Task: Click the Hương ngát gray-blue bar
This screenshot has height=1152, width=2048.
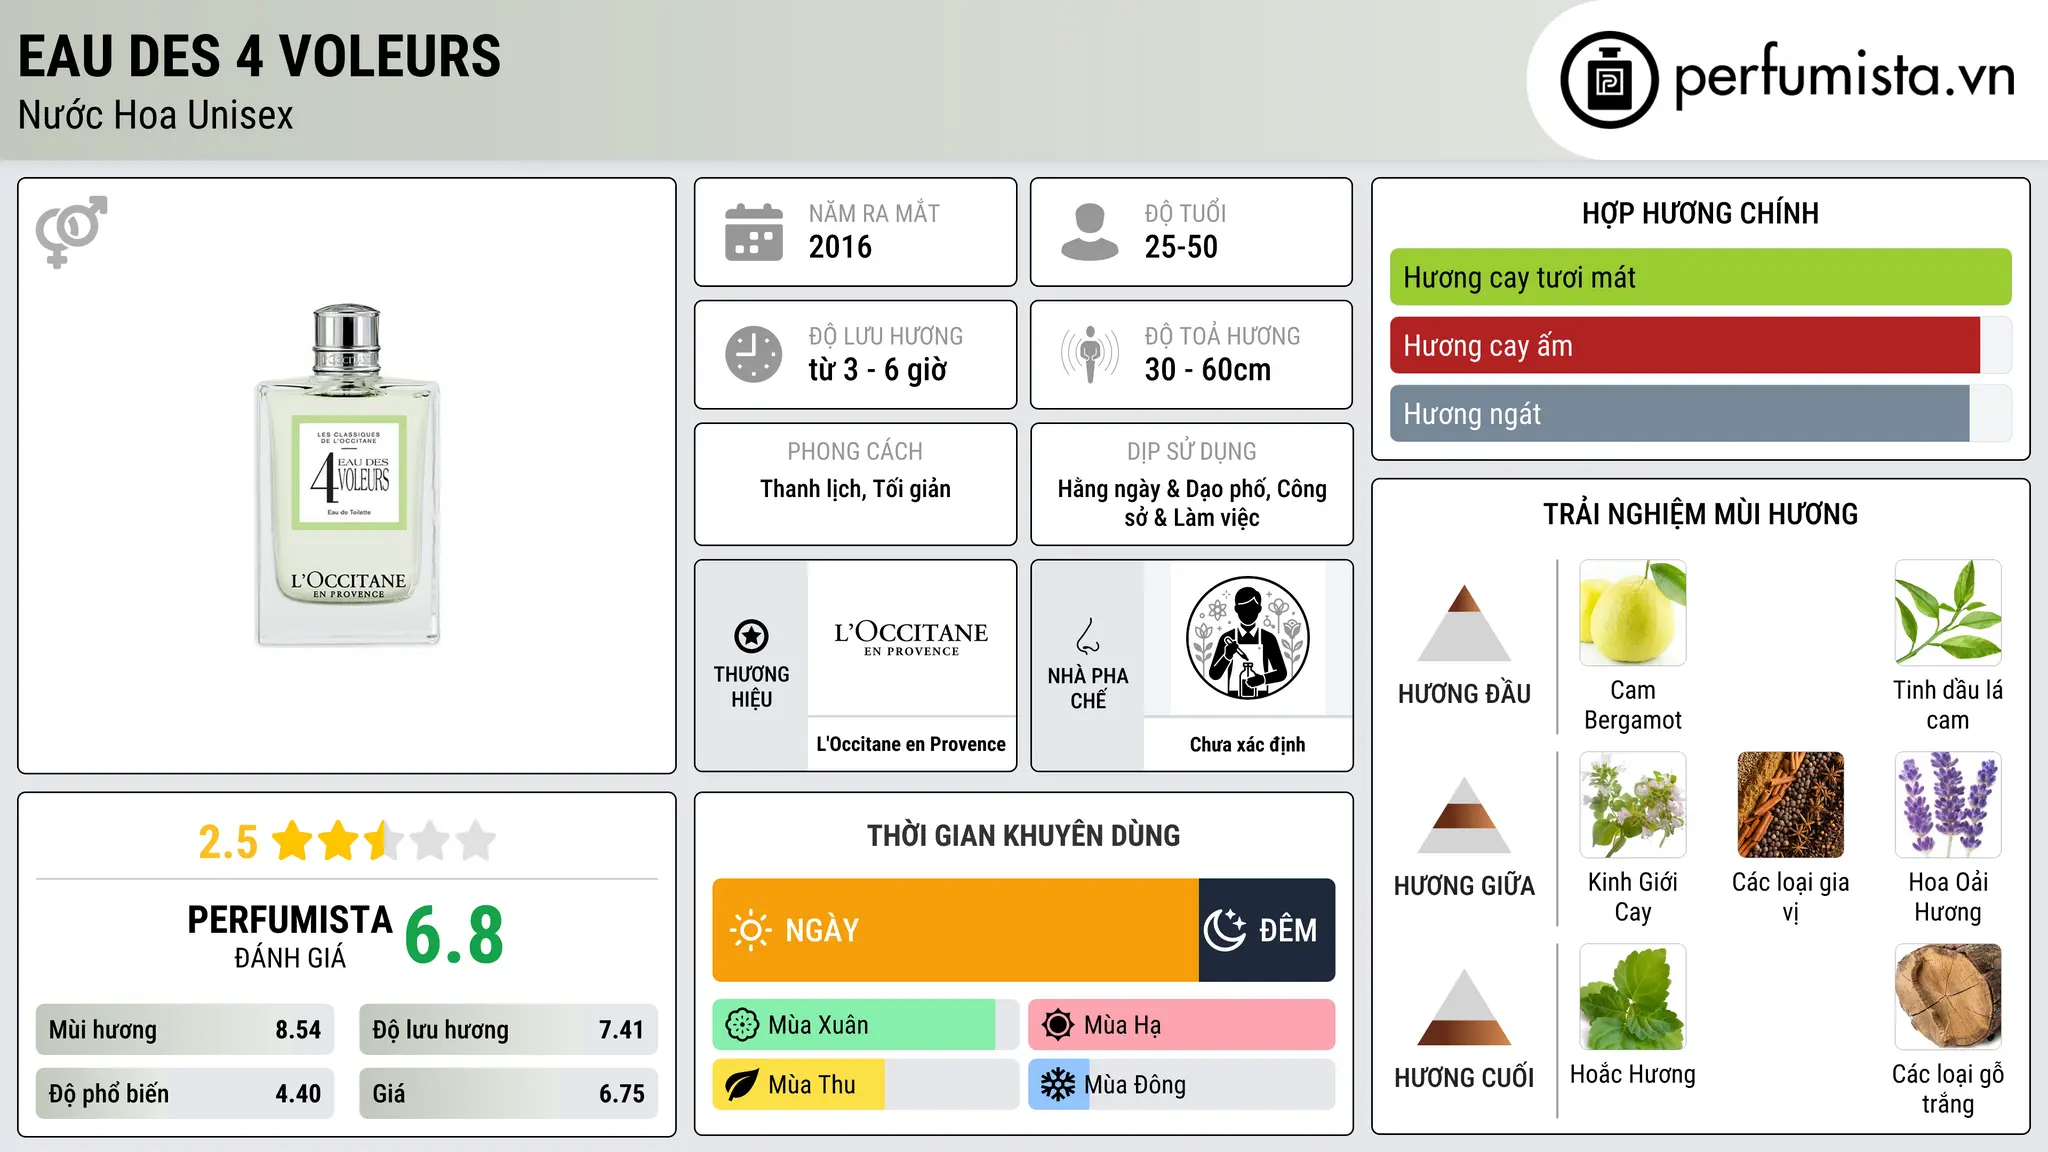Action: 1680,414
